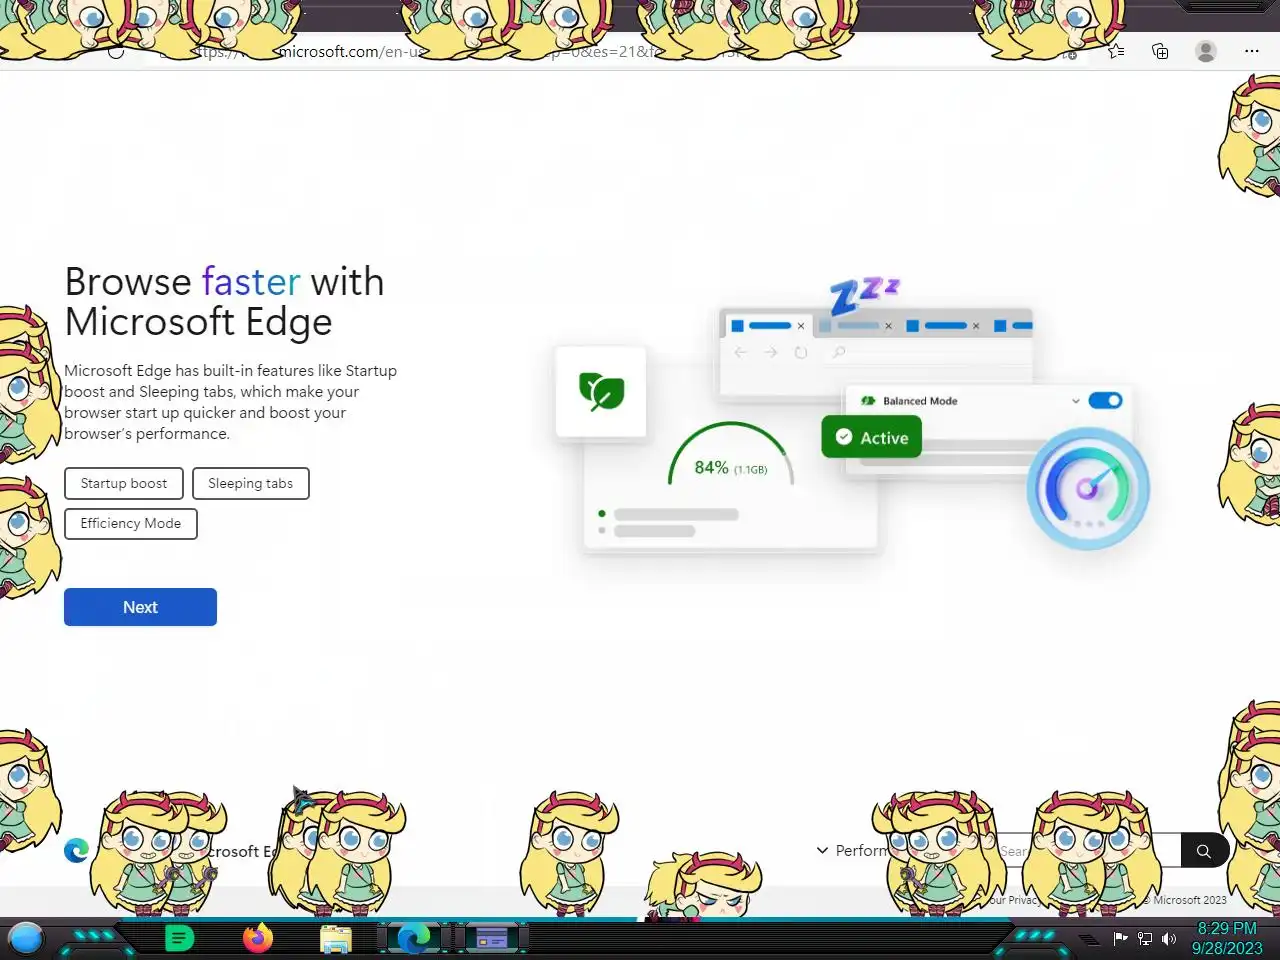Image resolution: width=1280 pixels, height=960 pixels.
Task: Click the footer search input field
Action: [x=1087, y=851]
